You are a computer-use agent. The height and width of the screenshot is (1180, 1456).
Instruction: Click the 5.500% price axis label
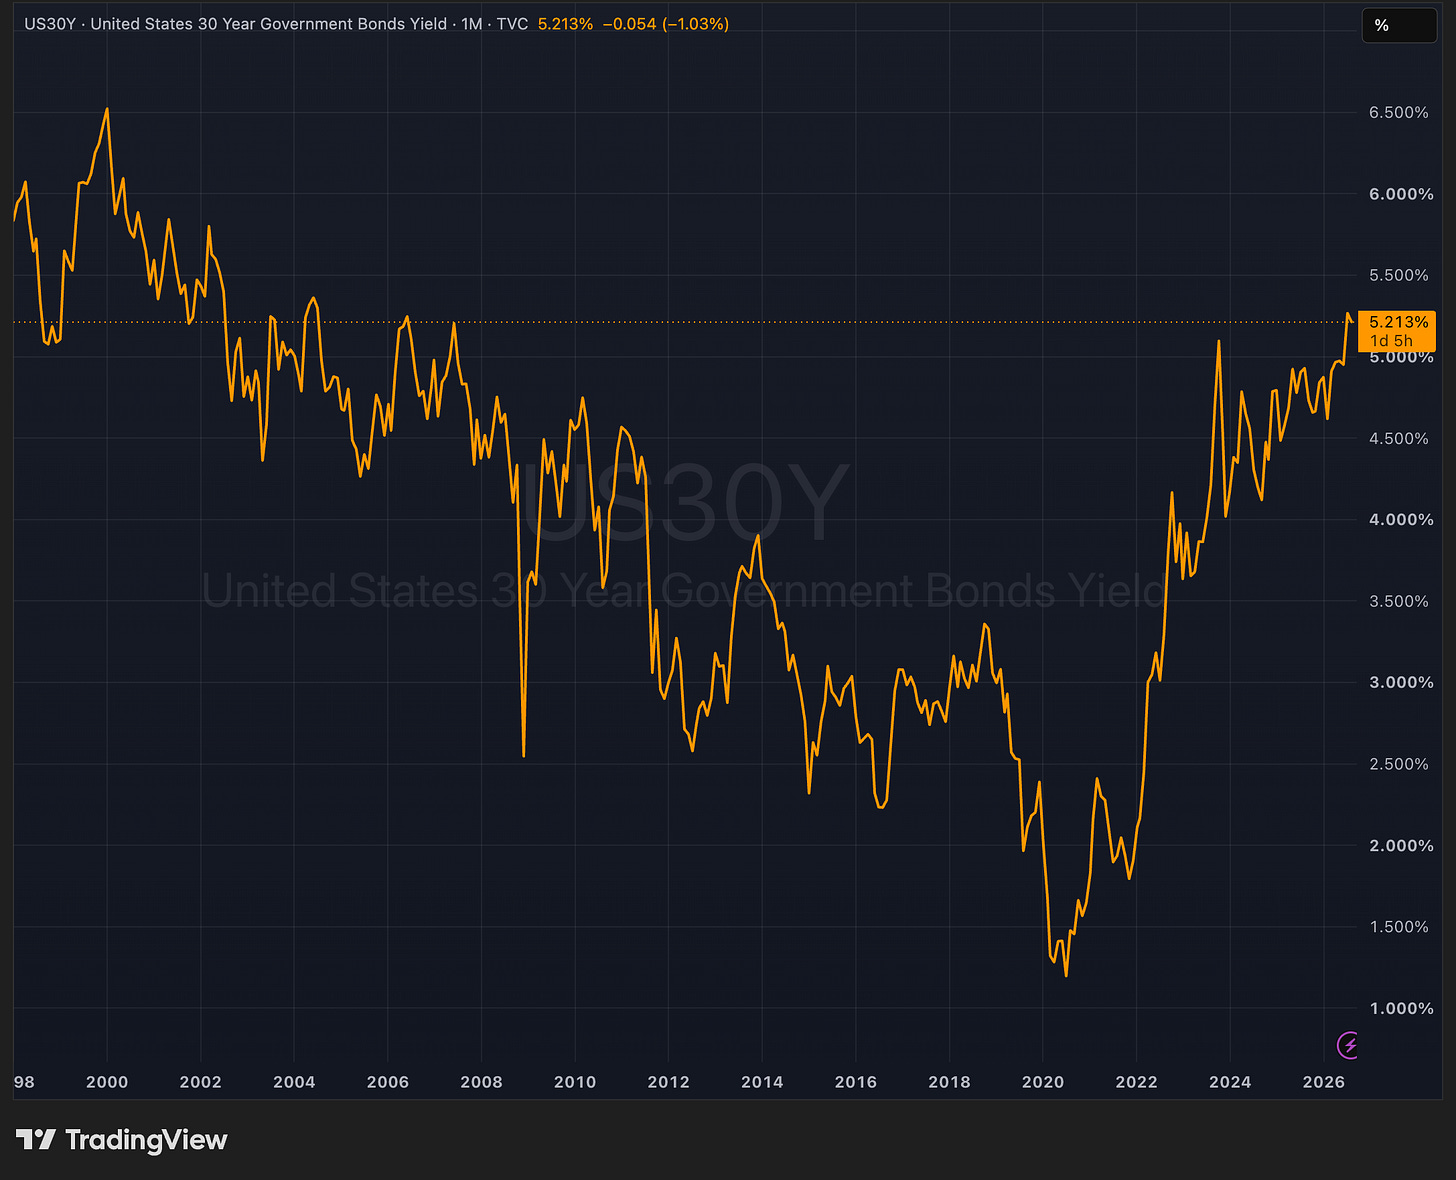click(x=1399, y=276)
